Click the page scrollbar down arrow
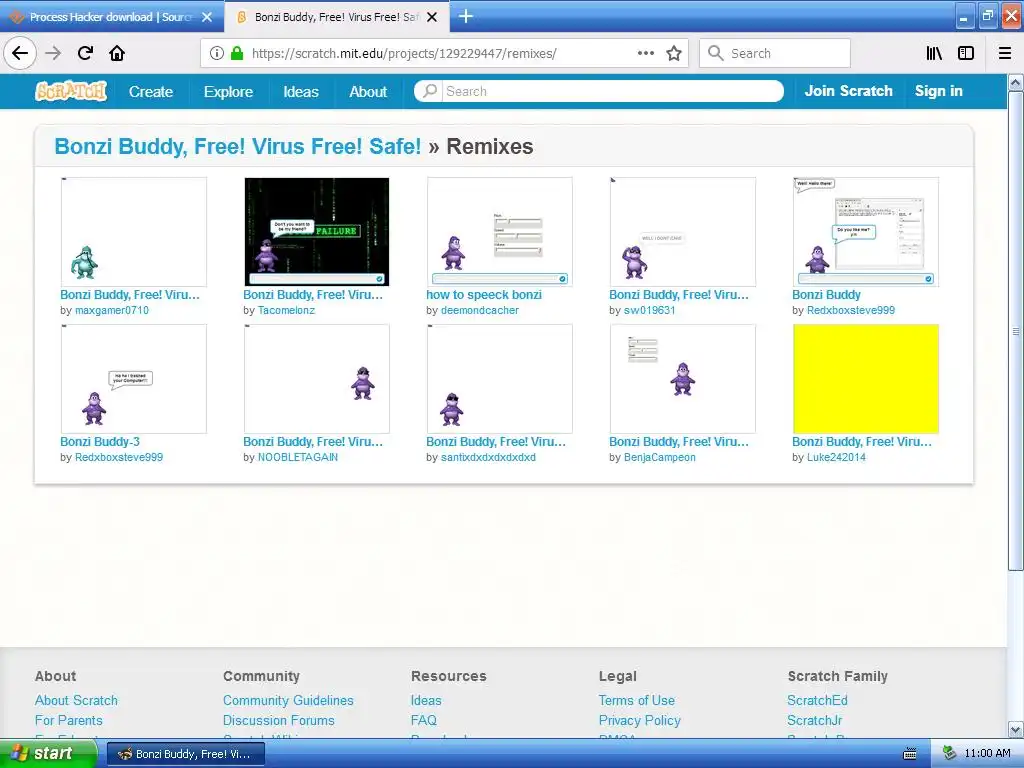 click(1016, 729)
